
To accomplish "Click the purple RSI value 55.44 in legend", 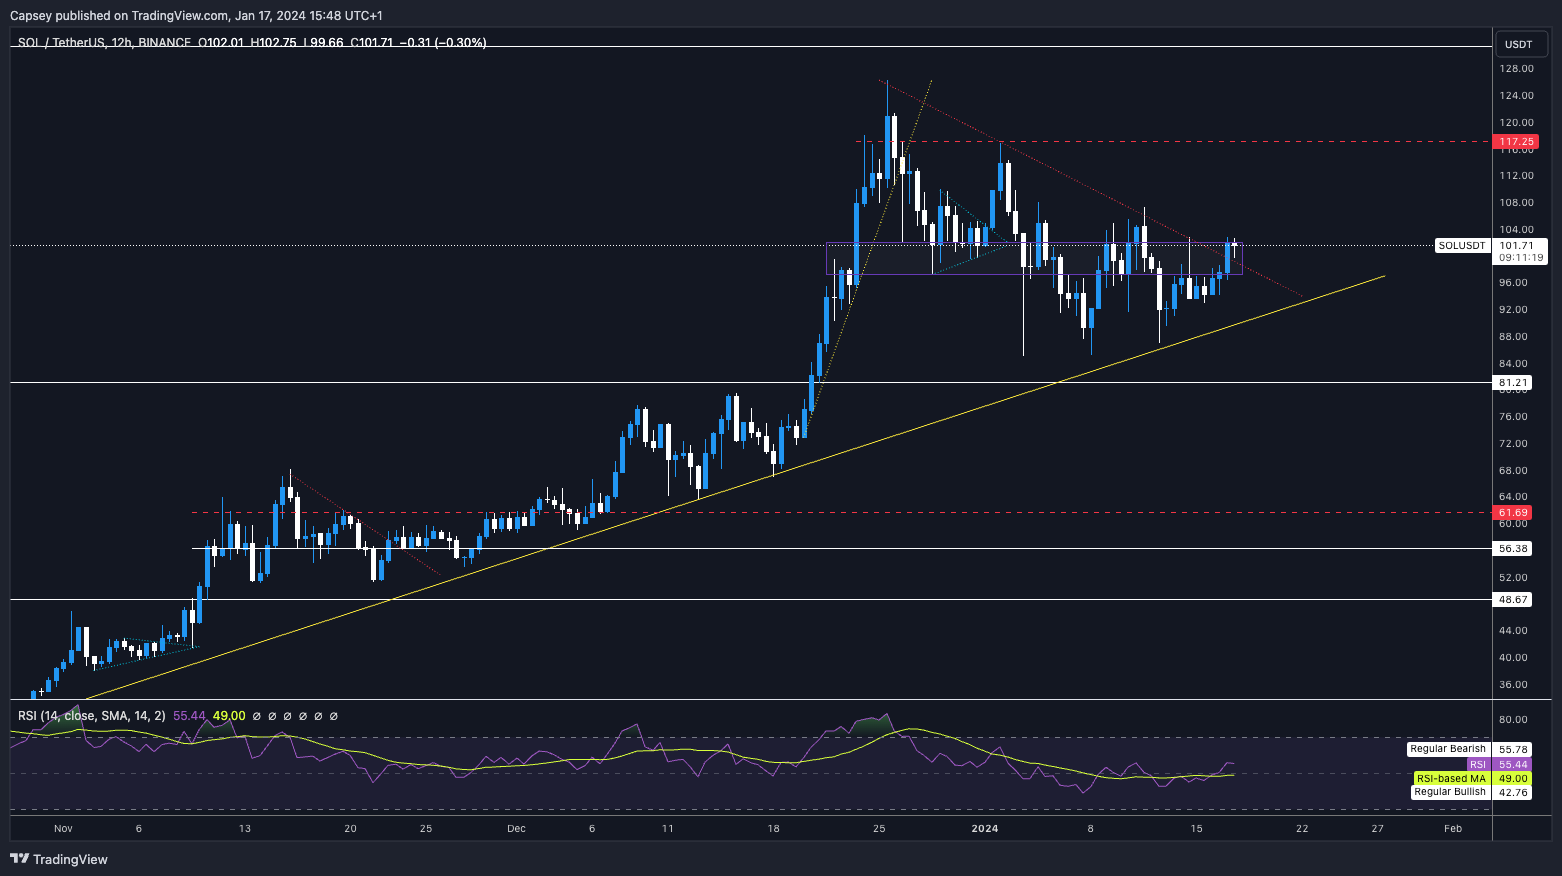I will click(x=189, y=716).
